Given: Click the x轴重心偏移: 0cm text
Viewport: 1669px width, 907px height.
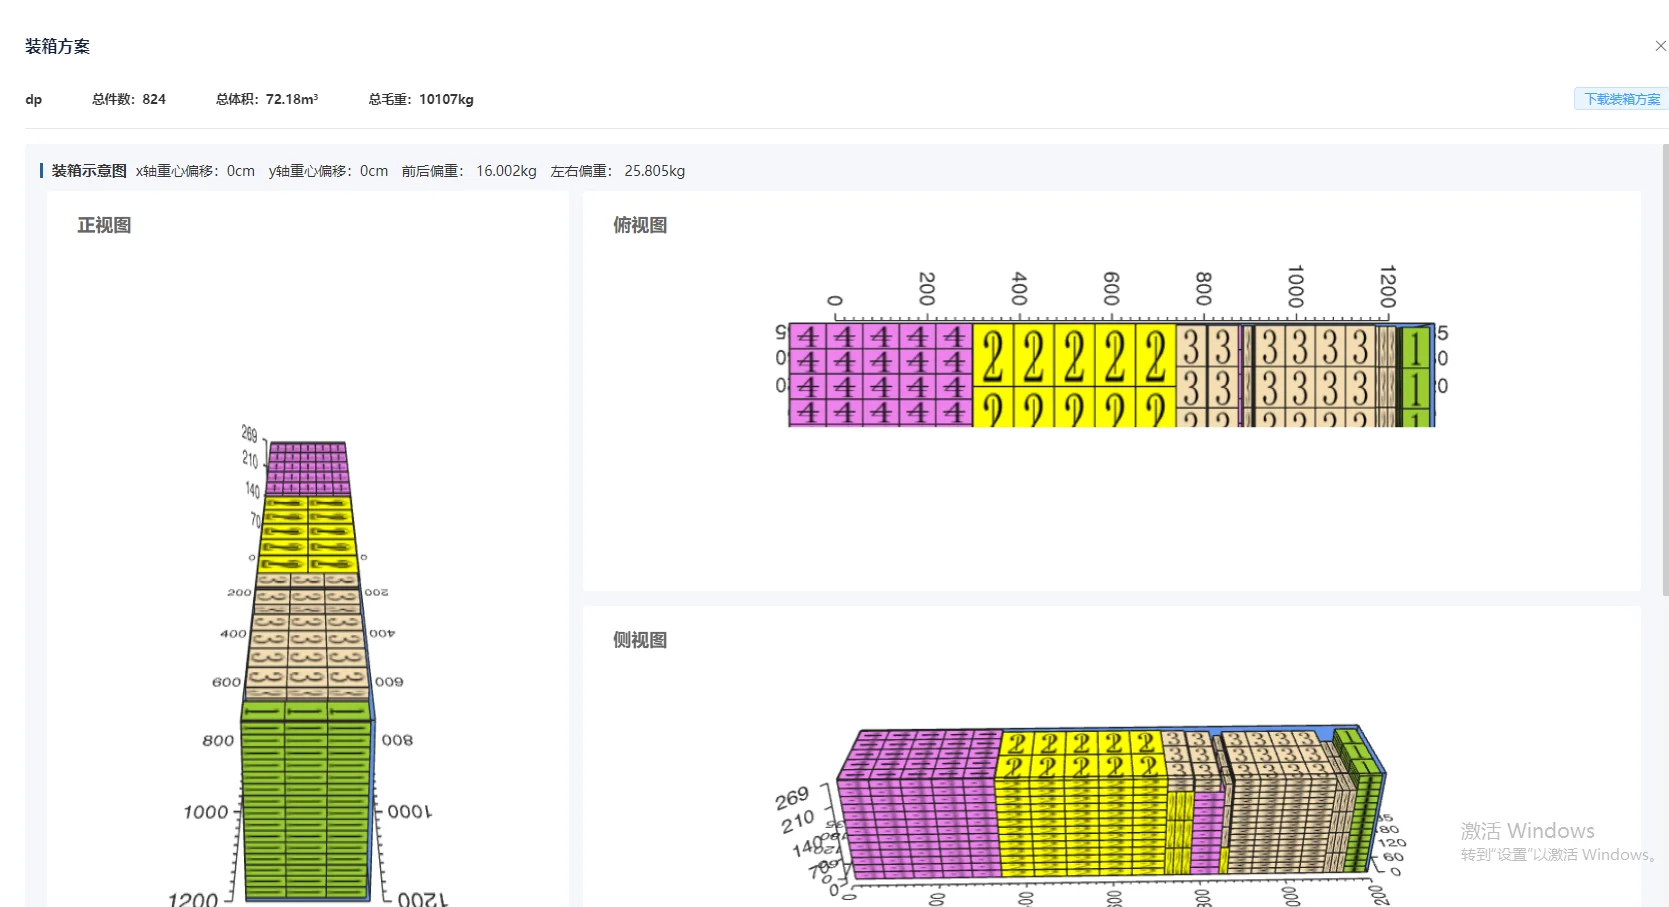Looking at the screenshot, I should pos(195,171).
